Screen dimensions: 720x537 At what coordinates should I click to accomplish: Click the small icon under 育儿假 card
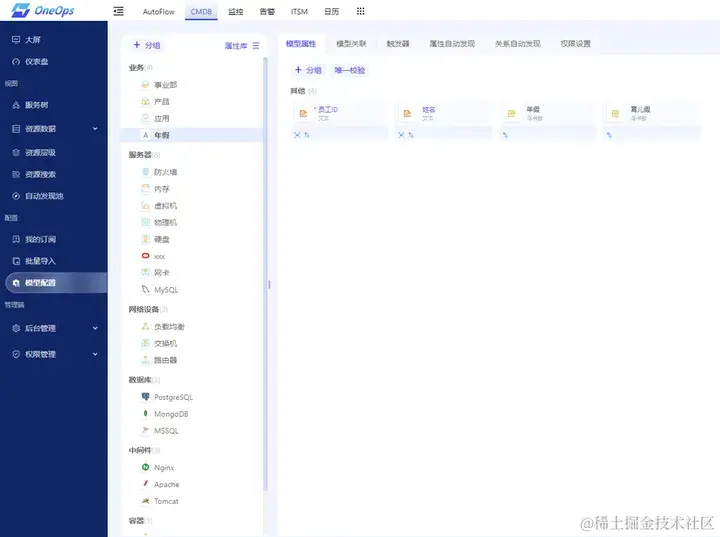pos(609,135)
